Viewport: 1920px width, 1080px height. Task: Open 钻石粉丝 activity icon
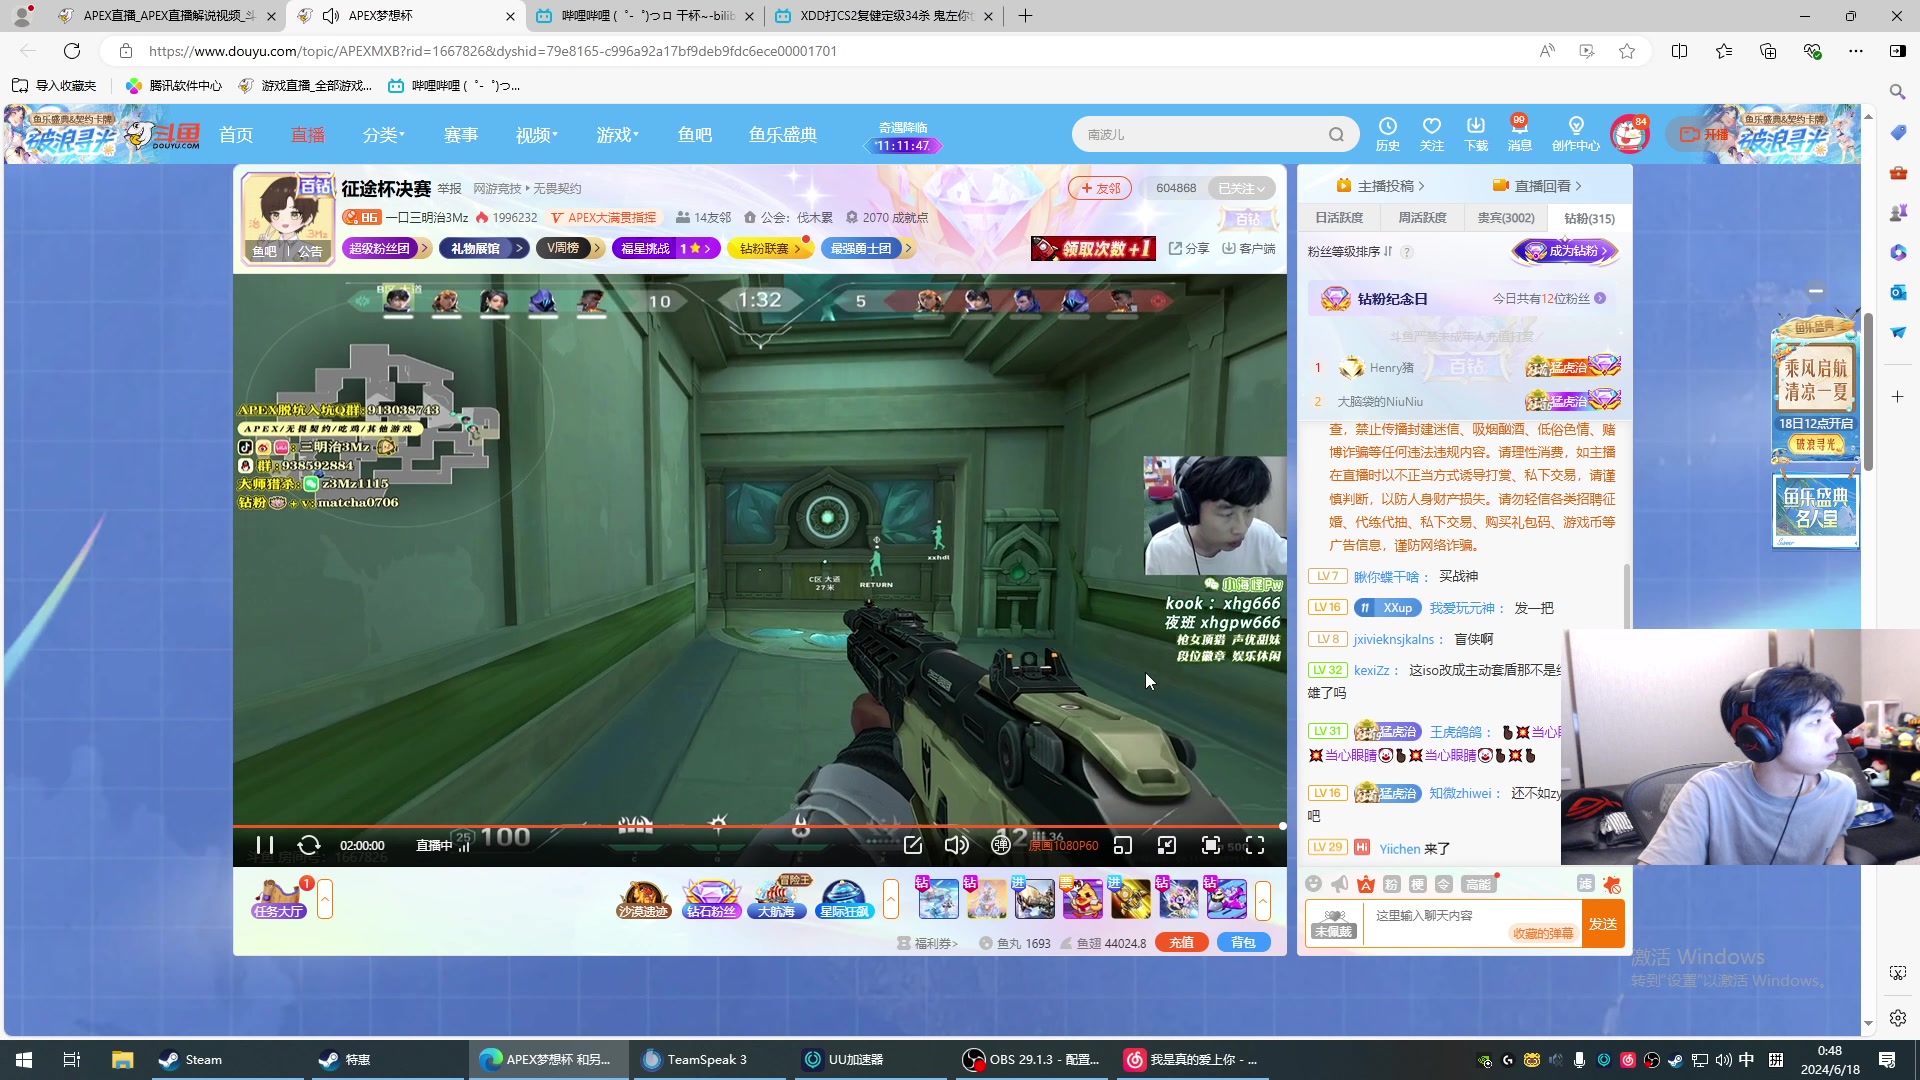pyautogui.click(x=711, y=899)
